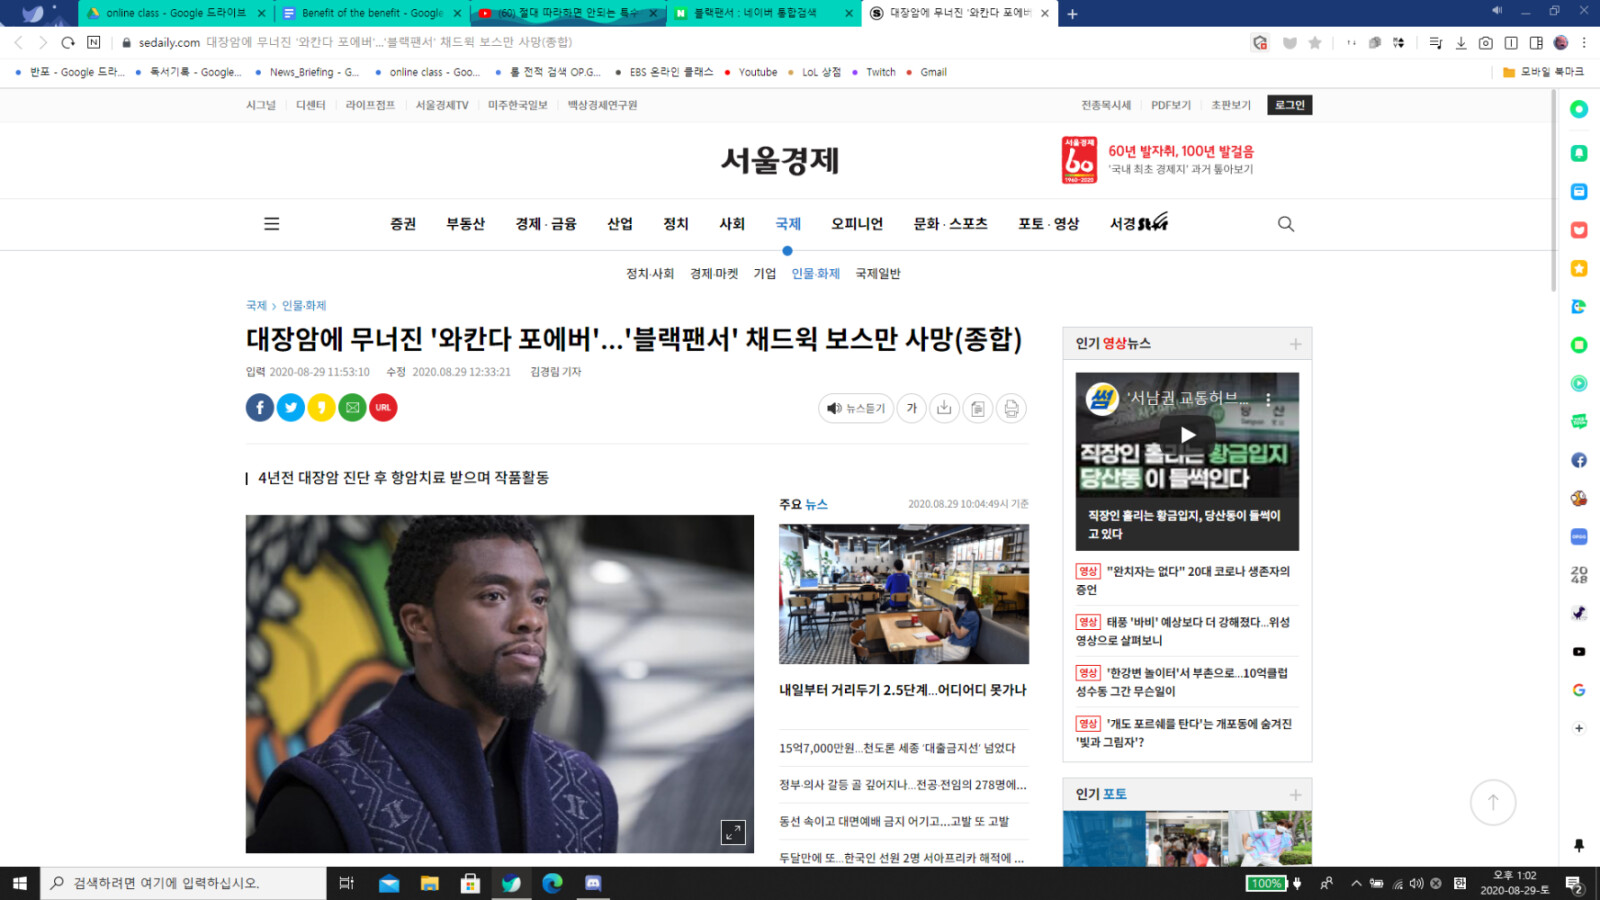The image size is (1600, 900).
Task: Expand 인기 포토 section plus
Action: (x=1295, y=795)
